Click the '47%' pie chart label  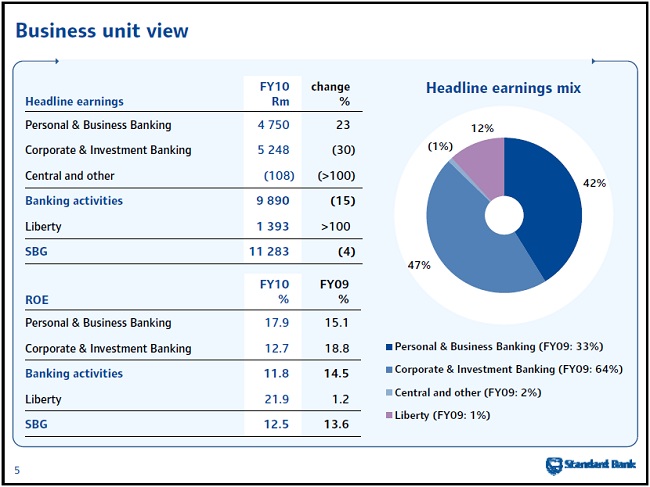419,265
